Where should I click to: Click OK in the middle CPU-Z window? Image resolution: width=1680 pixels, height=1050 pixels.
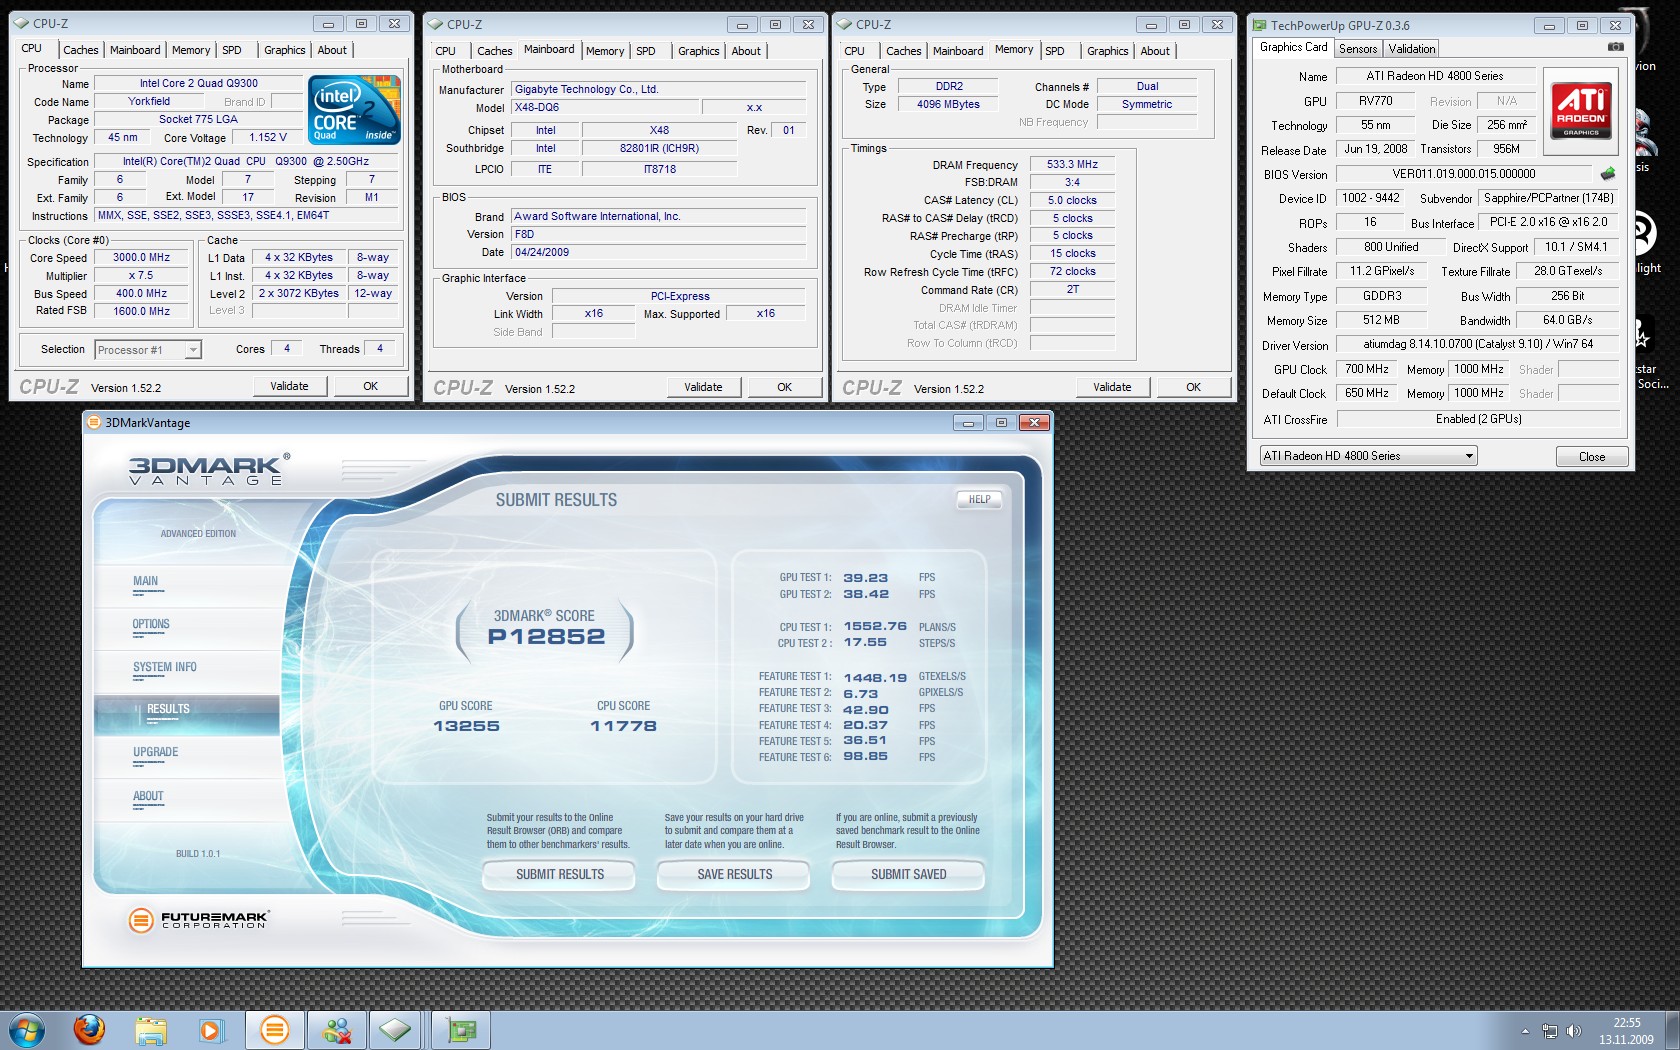pos(784,387)
